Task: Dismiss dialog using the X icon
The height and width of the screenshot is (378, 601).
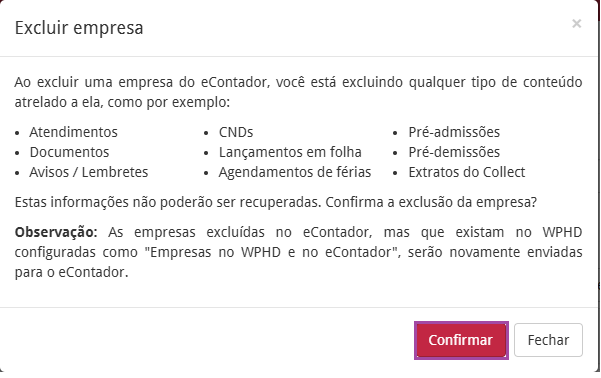Action: click(576, 24)
